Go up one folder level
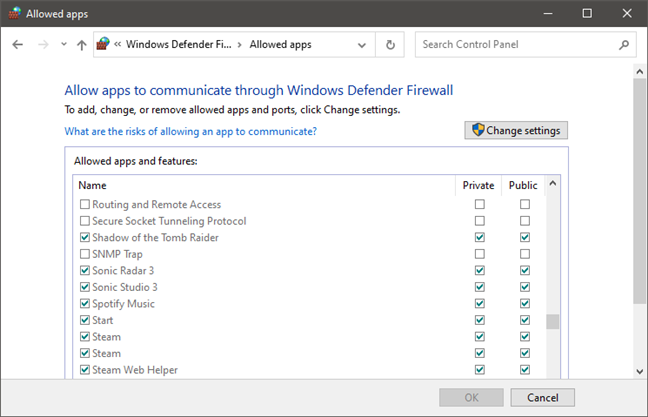 click(x=81, y=45)
